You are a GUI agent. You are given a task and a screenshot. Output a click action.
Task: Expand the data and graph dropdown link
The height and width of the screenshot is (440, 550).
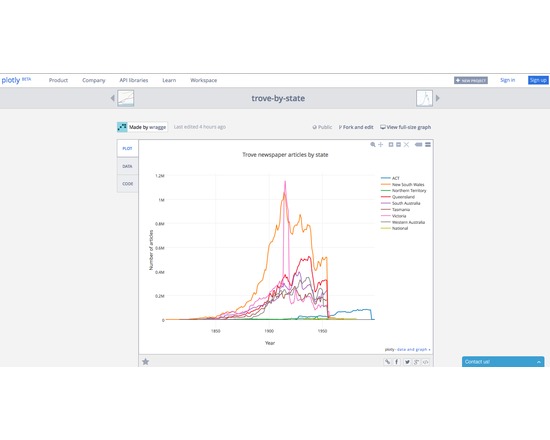[x=413, y=349]
